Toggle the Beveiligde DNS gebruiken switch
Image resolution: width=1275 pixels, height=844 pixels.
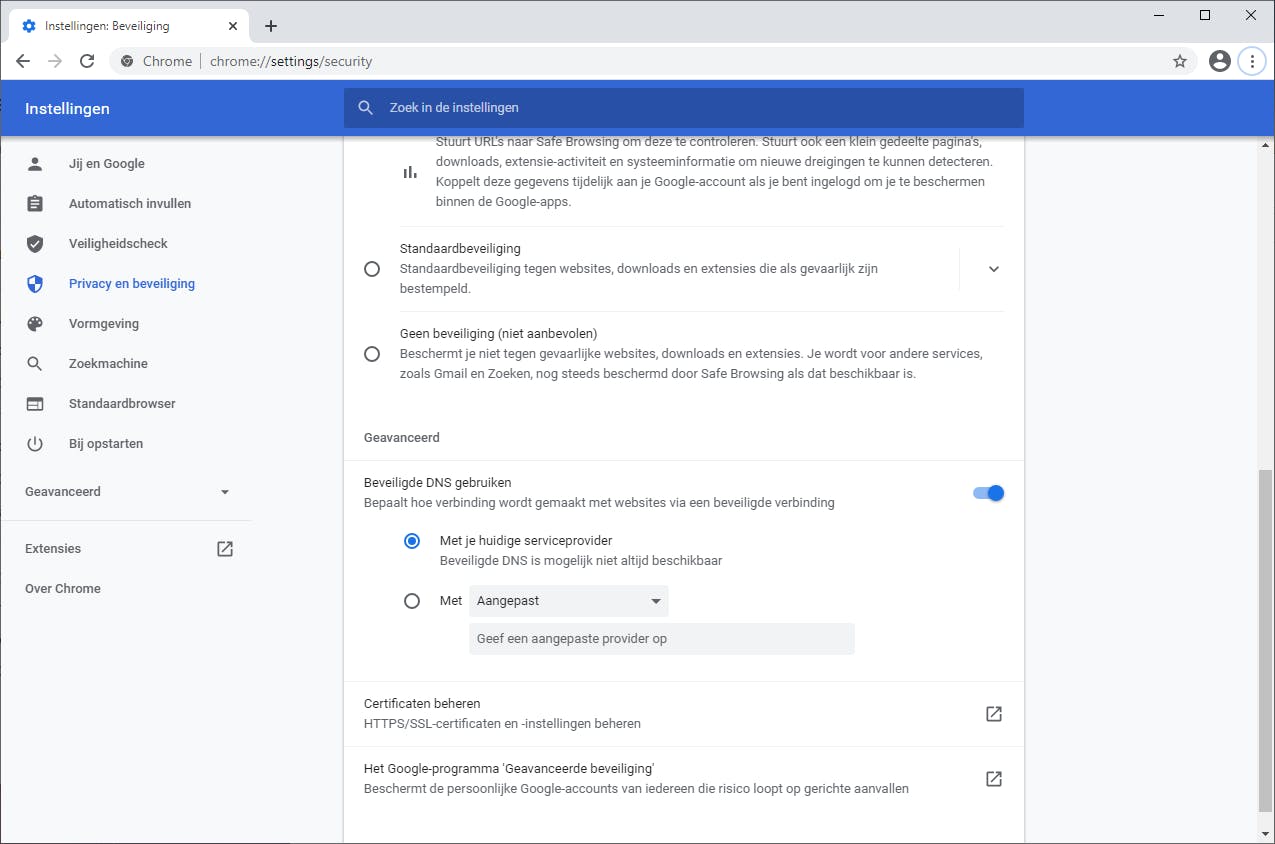[988, 493]
